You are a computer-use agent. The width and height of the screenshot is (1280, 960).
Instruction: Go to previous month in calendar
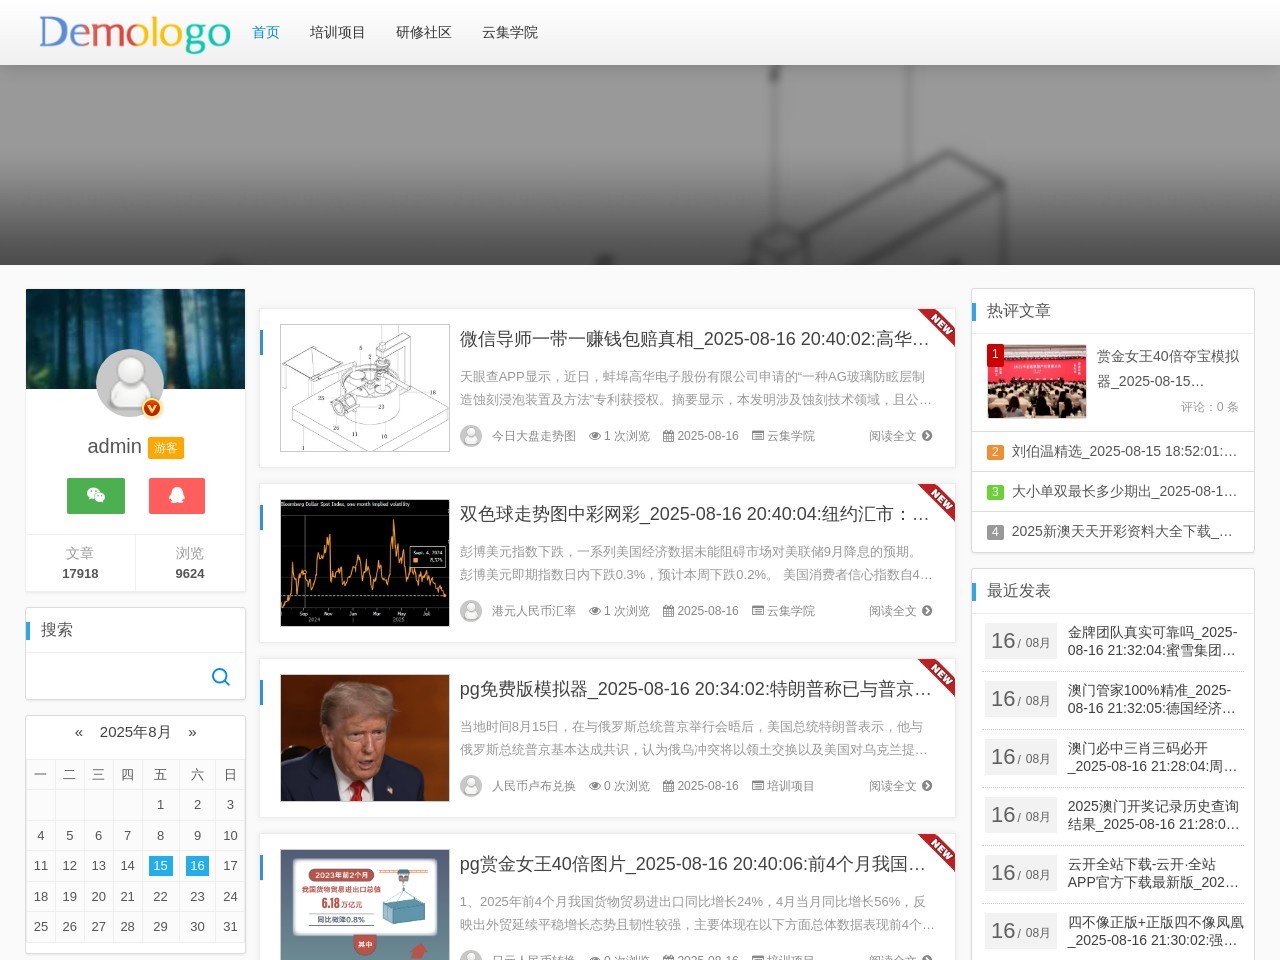(79, 732)
